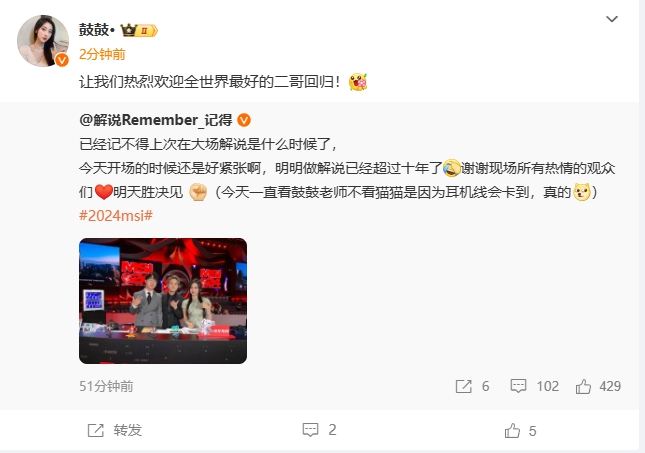Open the comment icon showing 2

pyautogui.click(x=310, y=430)
